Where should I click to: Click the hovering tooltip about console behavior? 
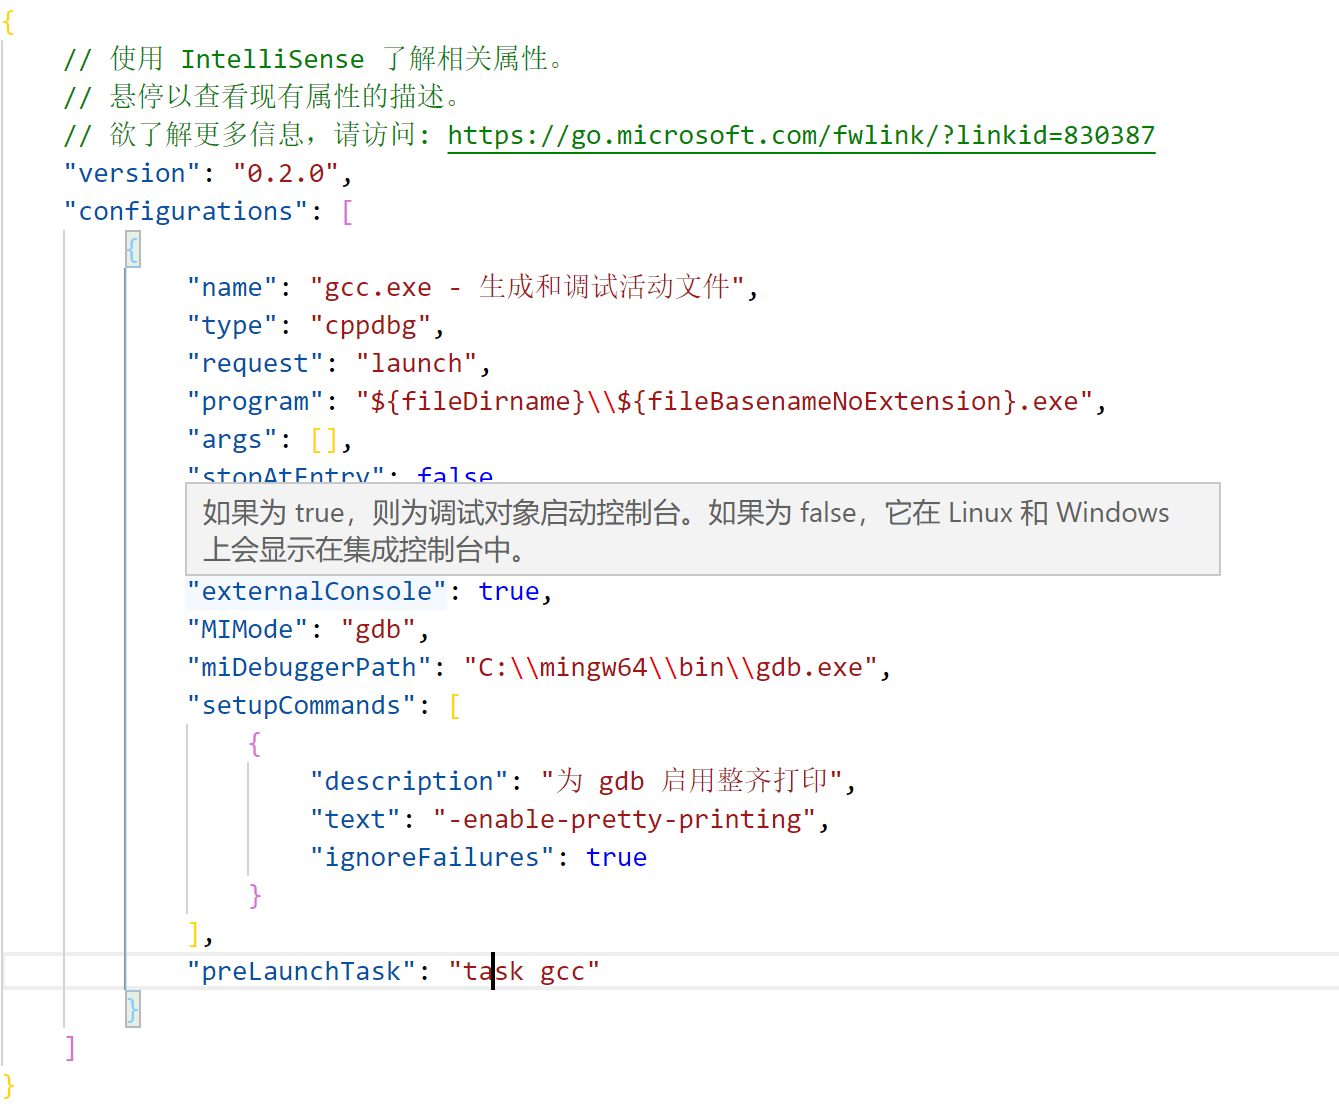(703, 530)
